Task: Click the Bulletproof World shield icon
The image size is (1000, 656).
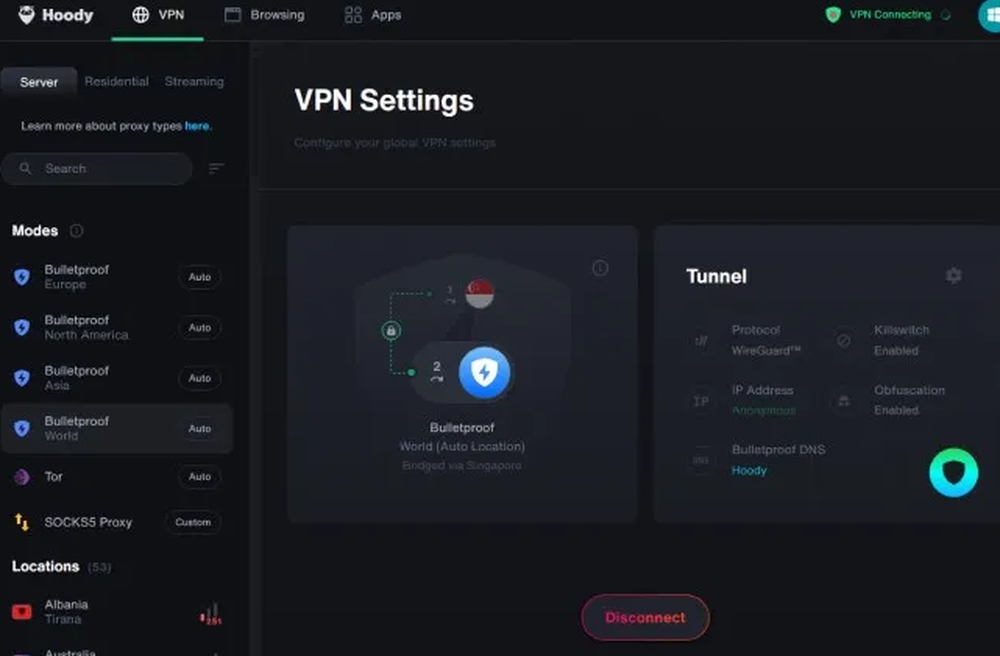Action: click(22, 428)
